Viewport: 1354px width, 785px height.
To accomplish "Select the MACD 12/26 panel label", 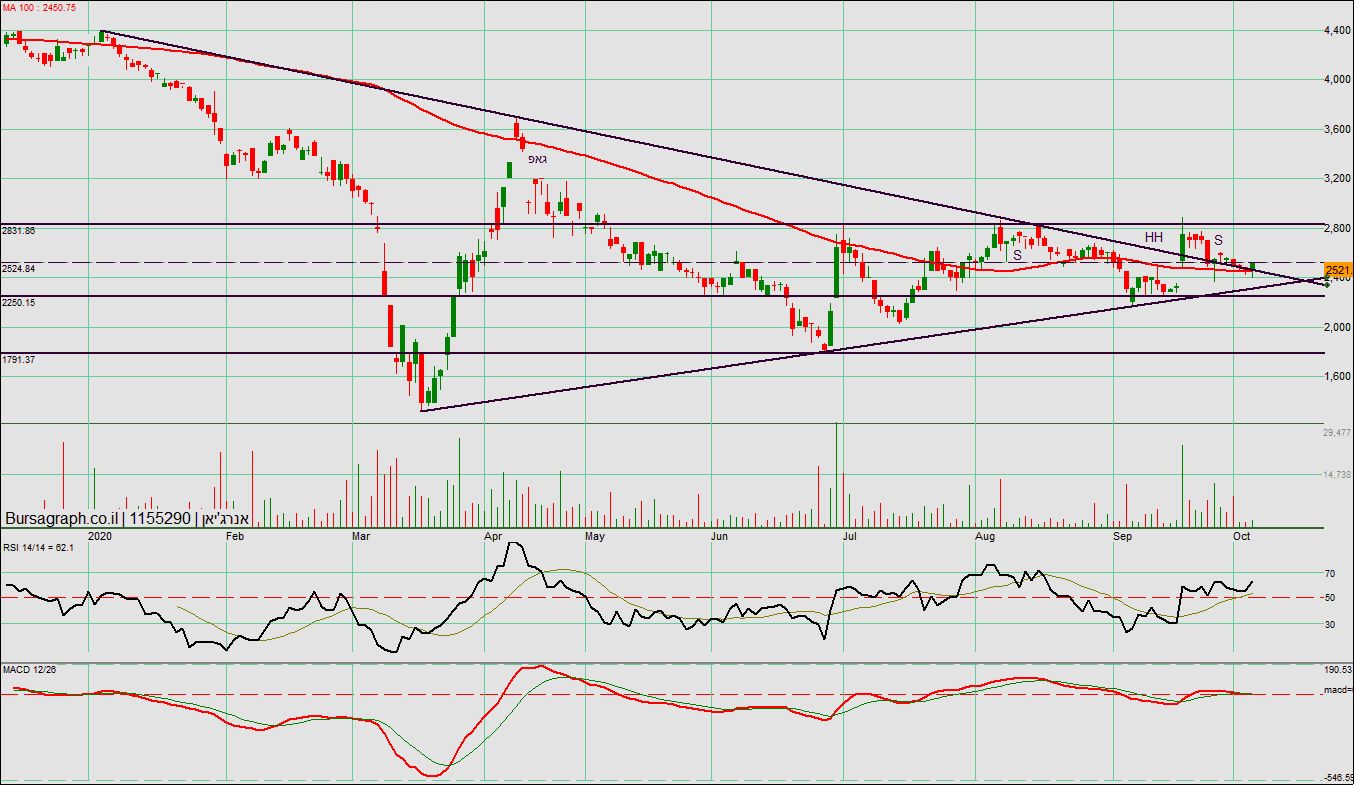I will pyautogui.click(x=28, y=668).
